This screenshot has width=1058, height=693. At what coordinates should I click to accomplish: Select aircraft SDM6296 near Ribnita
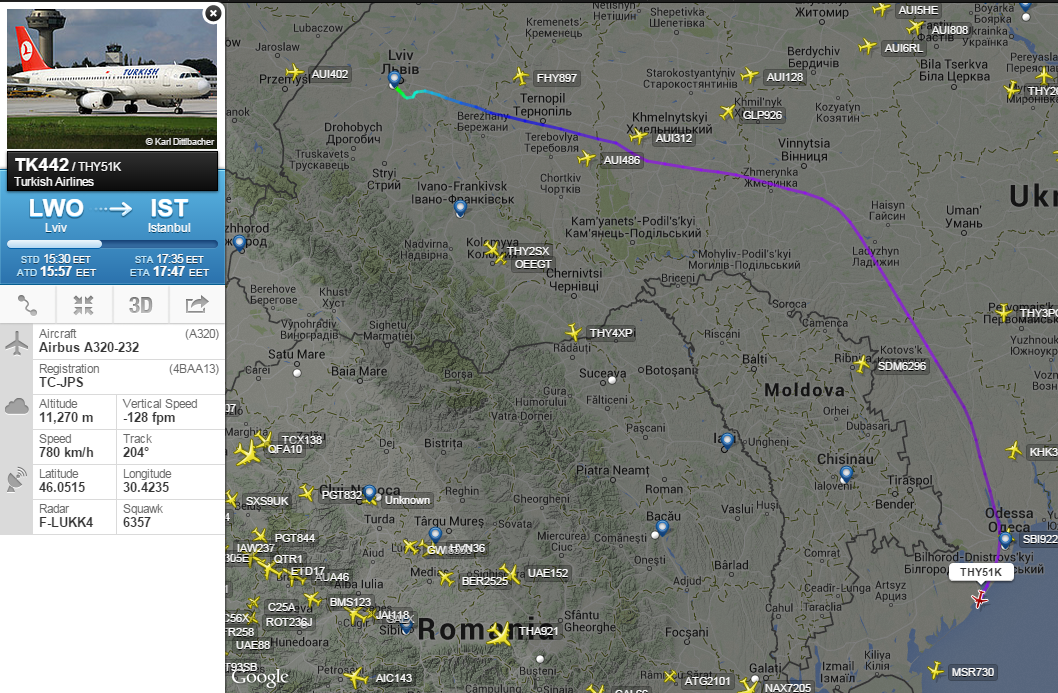click(x=862, y=365)
